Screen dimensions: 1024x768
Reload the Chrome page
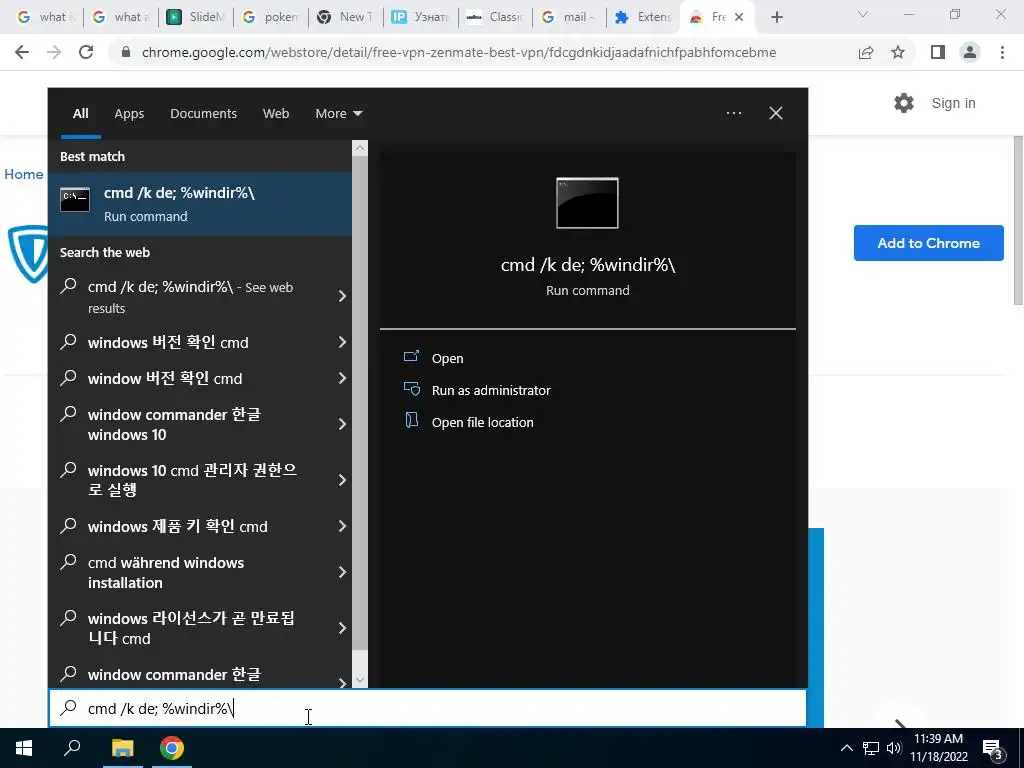pos(86,52)
